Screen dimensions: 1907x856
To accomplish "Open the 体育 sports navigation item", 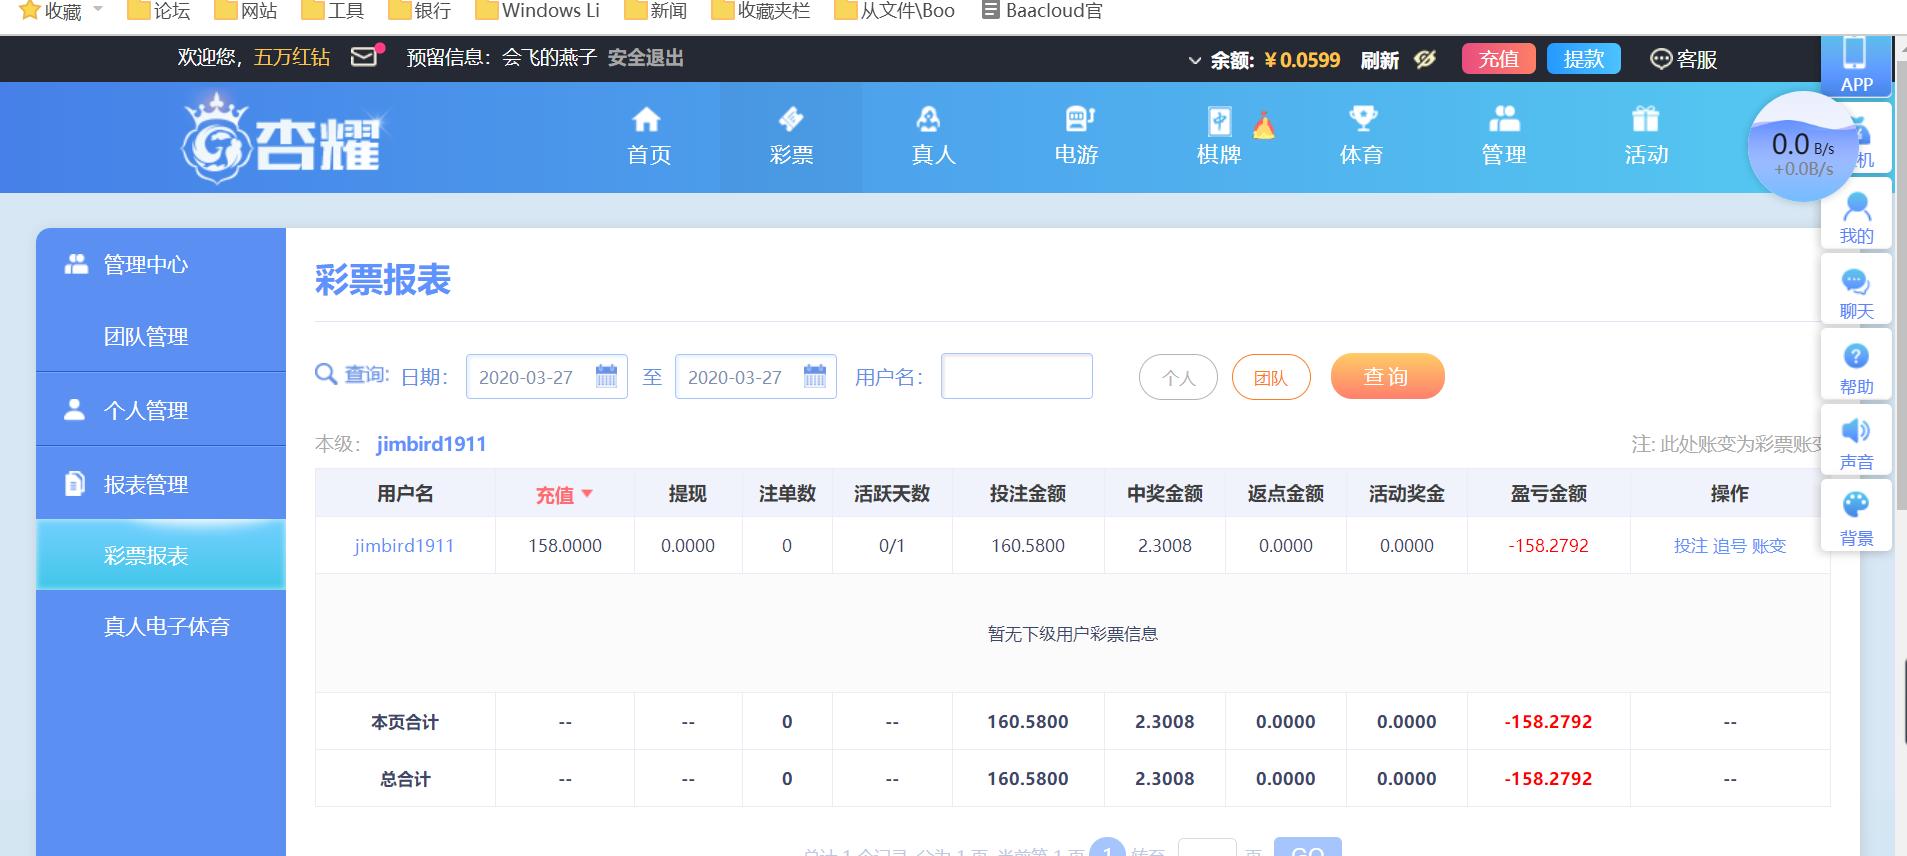I will [x=1361, y=136].
